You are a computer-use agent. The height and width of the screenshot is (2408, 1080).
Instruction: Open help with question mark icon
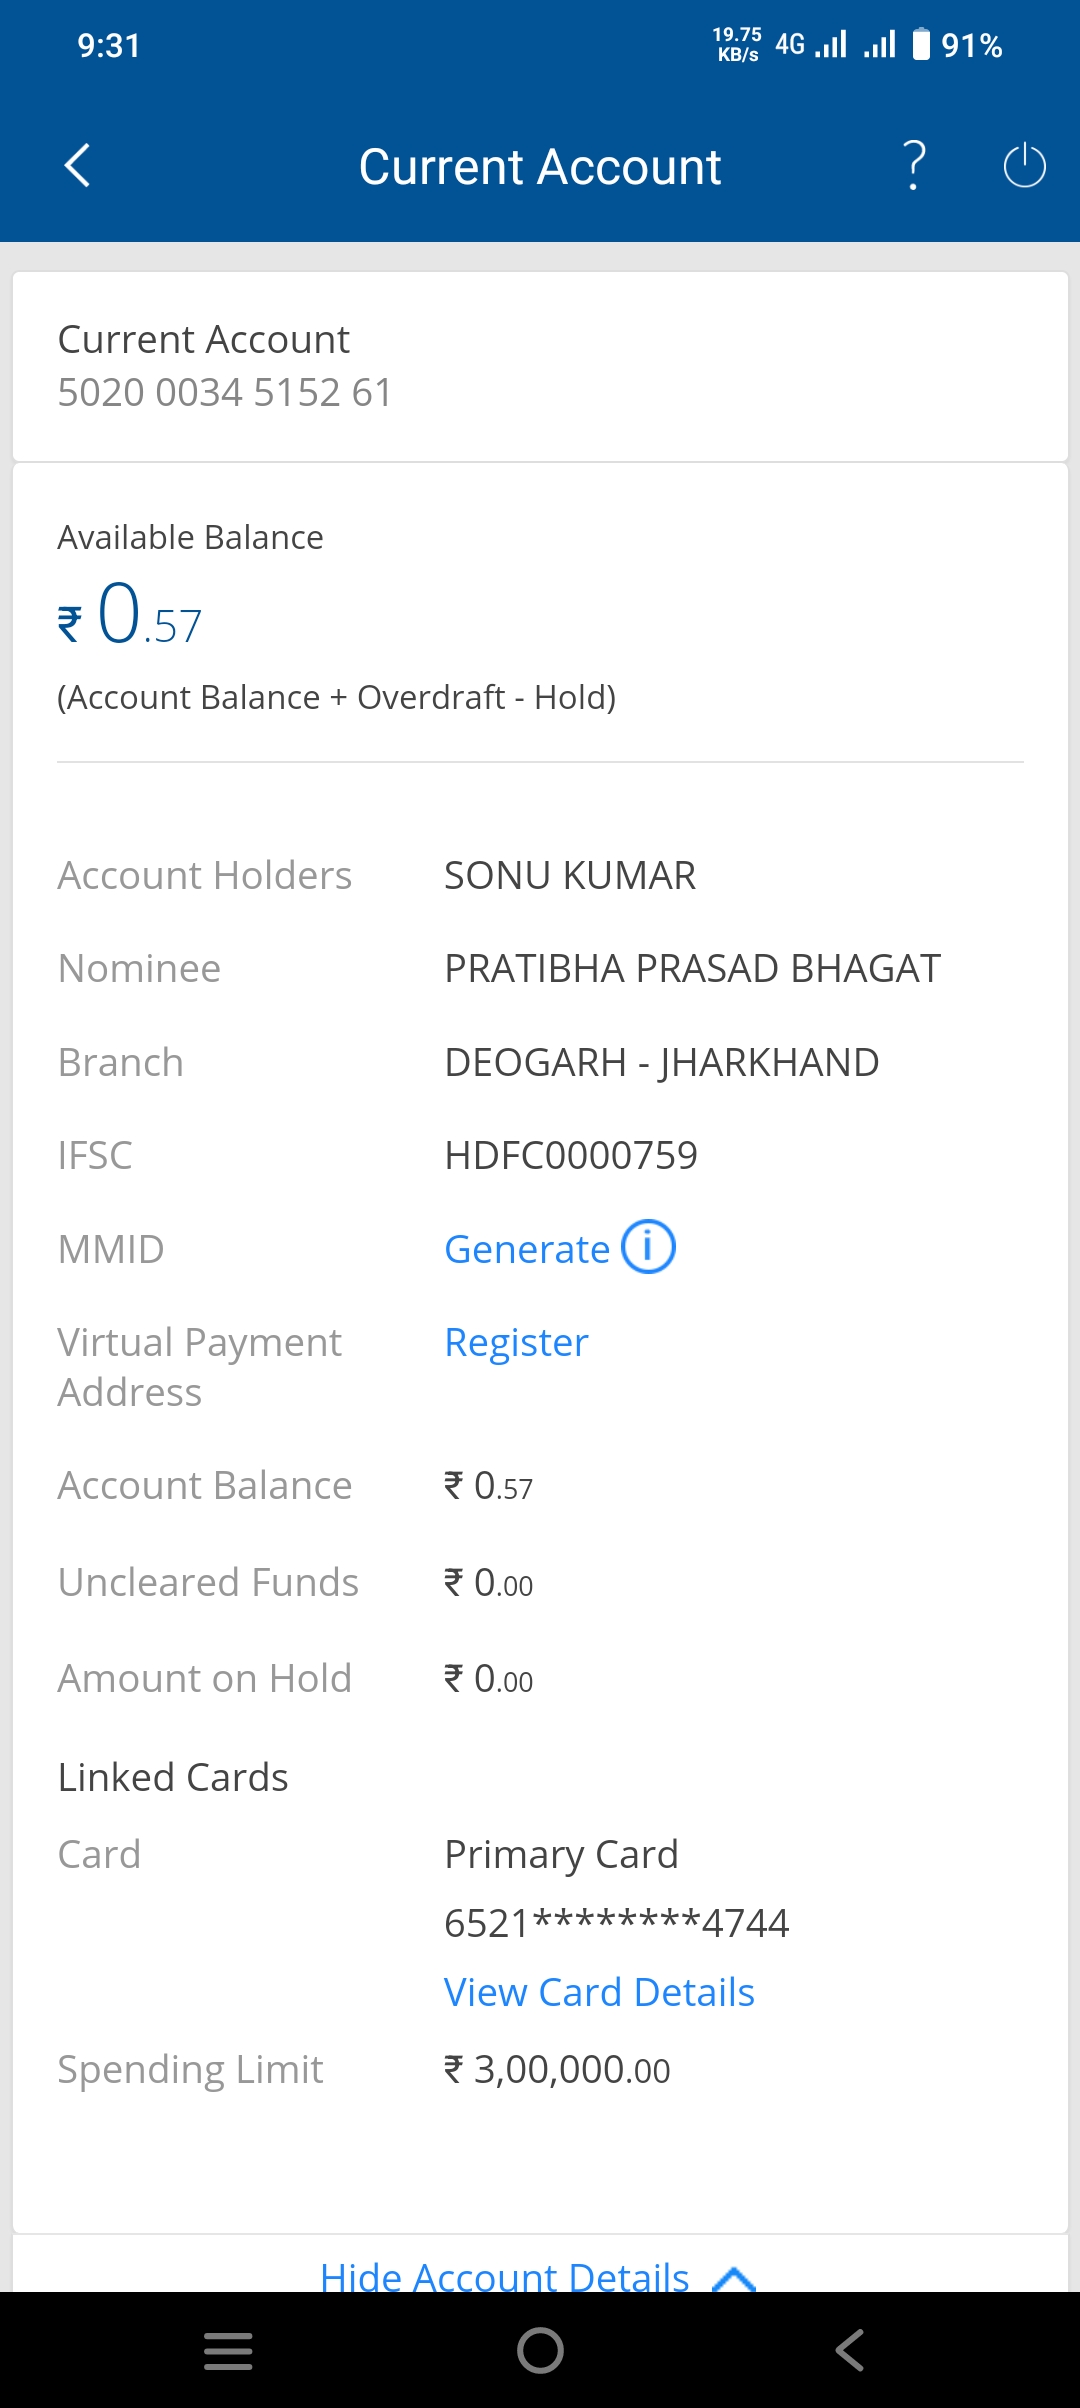(x=914, y=165)
